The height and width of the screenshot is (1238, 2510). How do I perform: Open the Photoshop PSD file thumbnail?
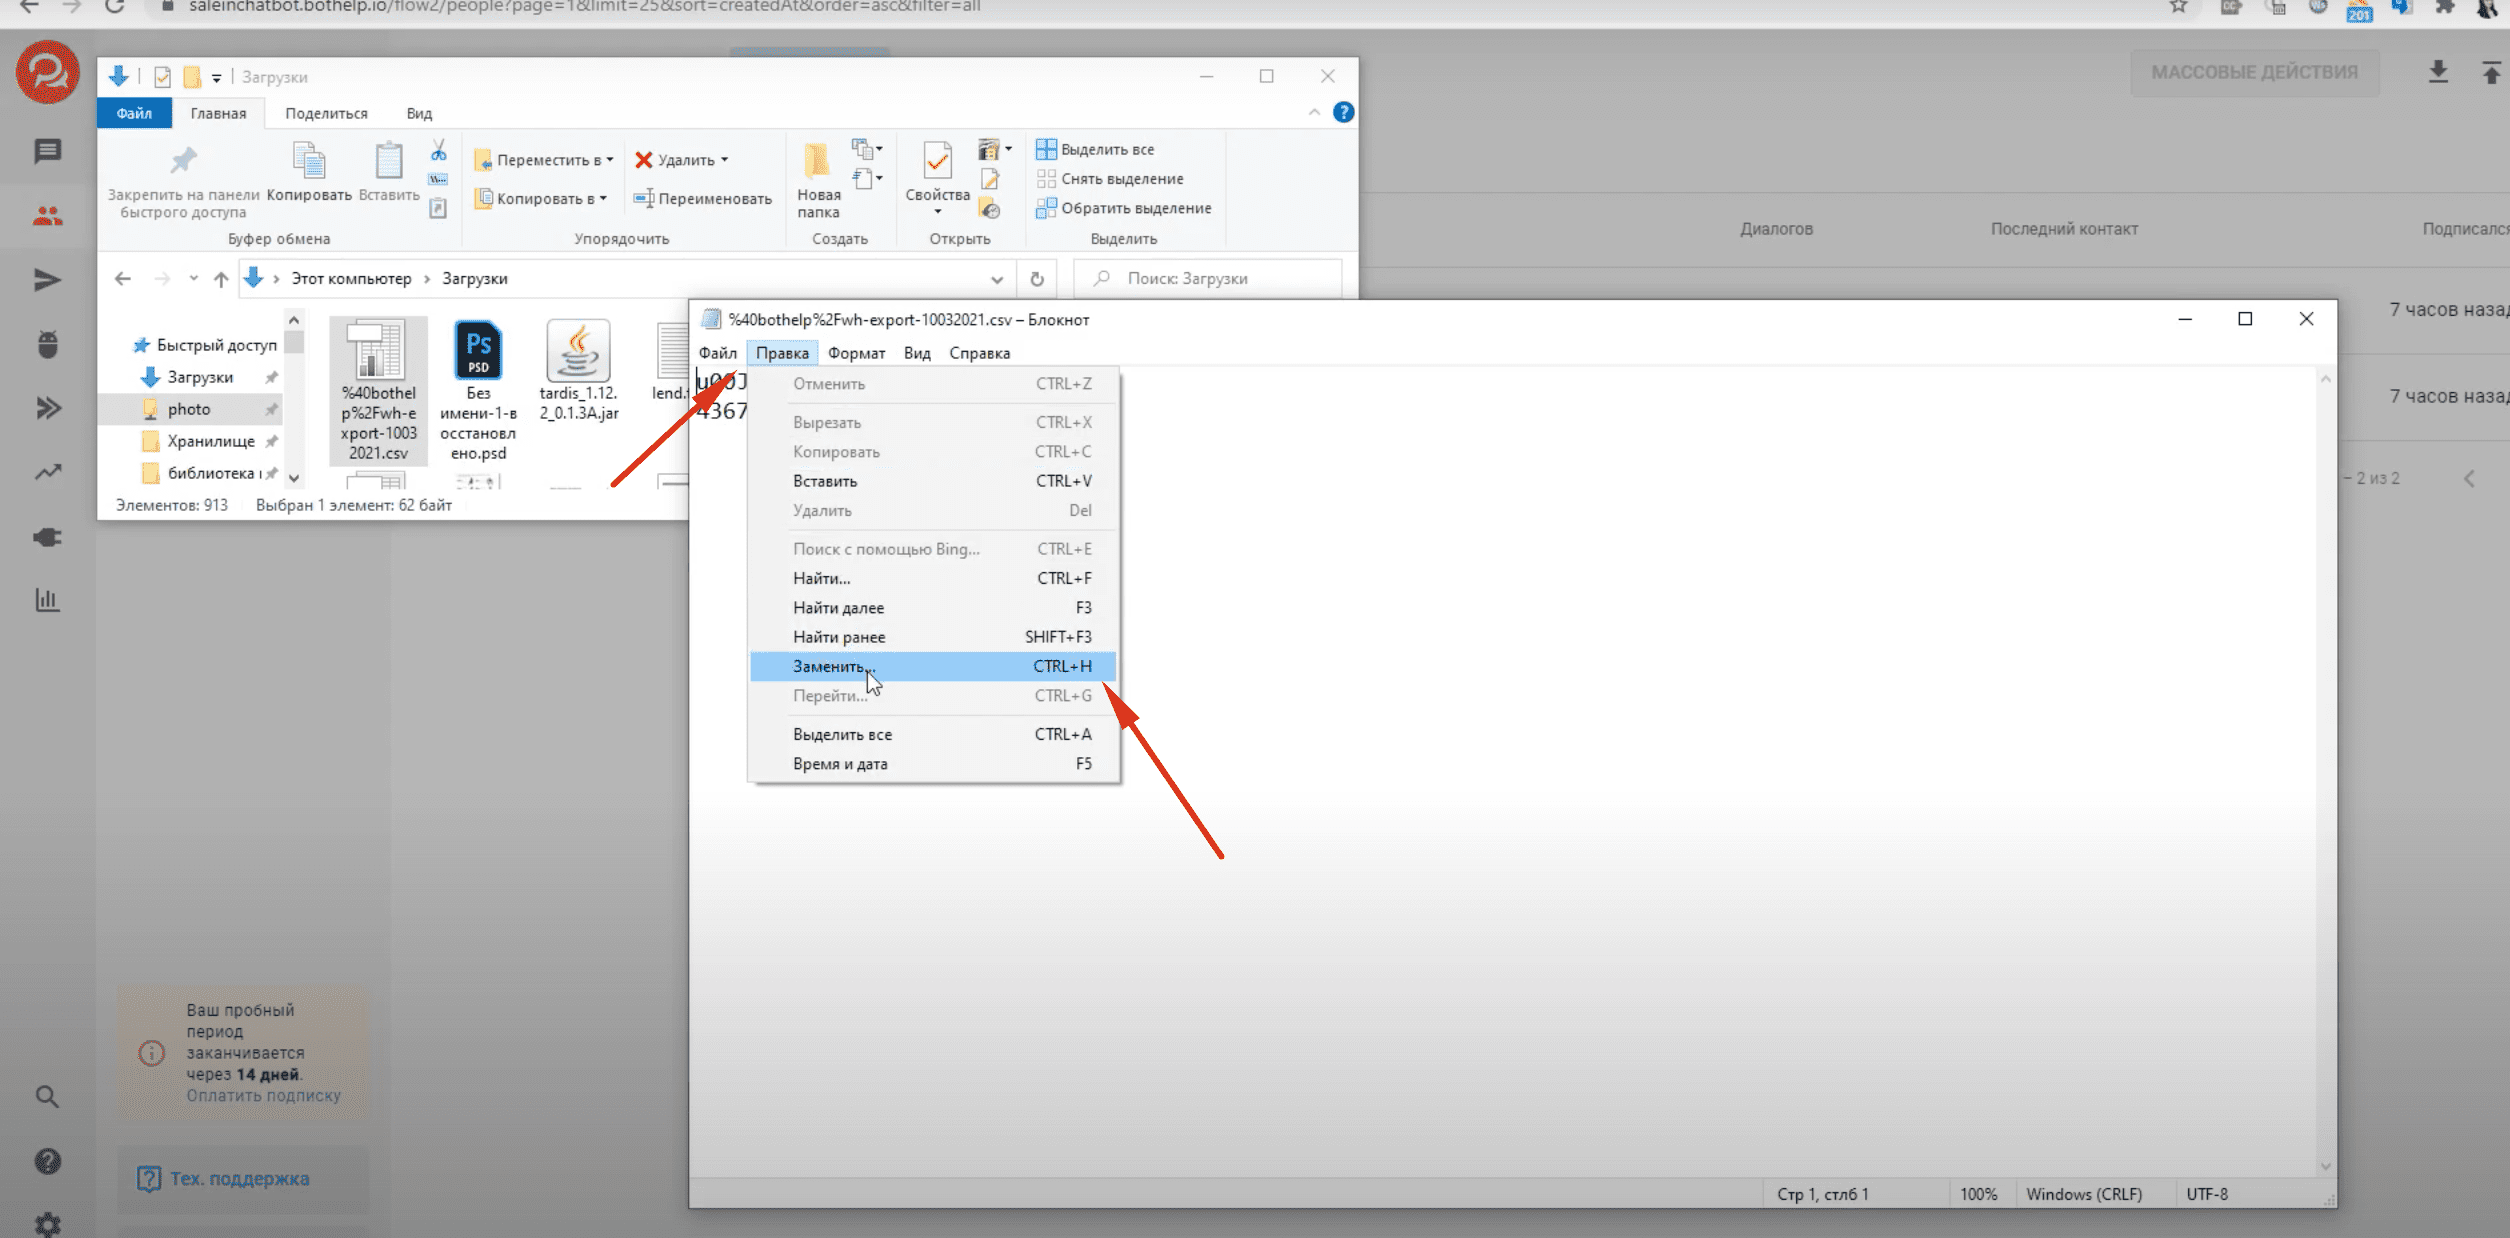click(x=478, y=350)
